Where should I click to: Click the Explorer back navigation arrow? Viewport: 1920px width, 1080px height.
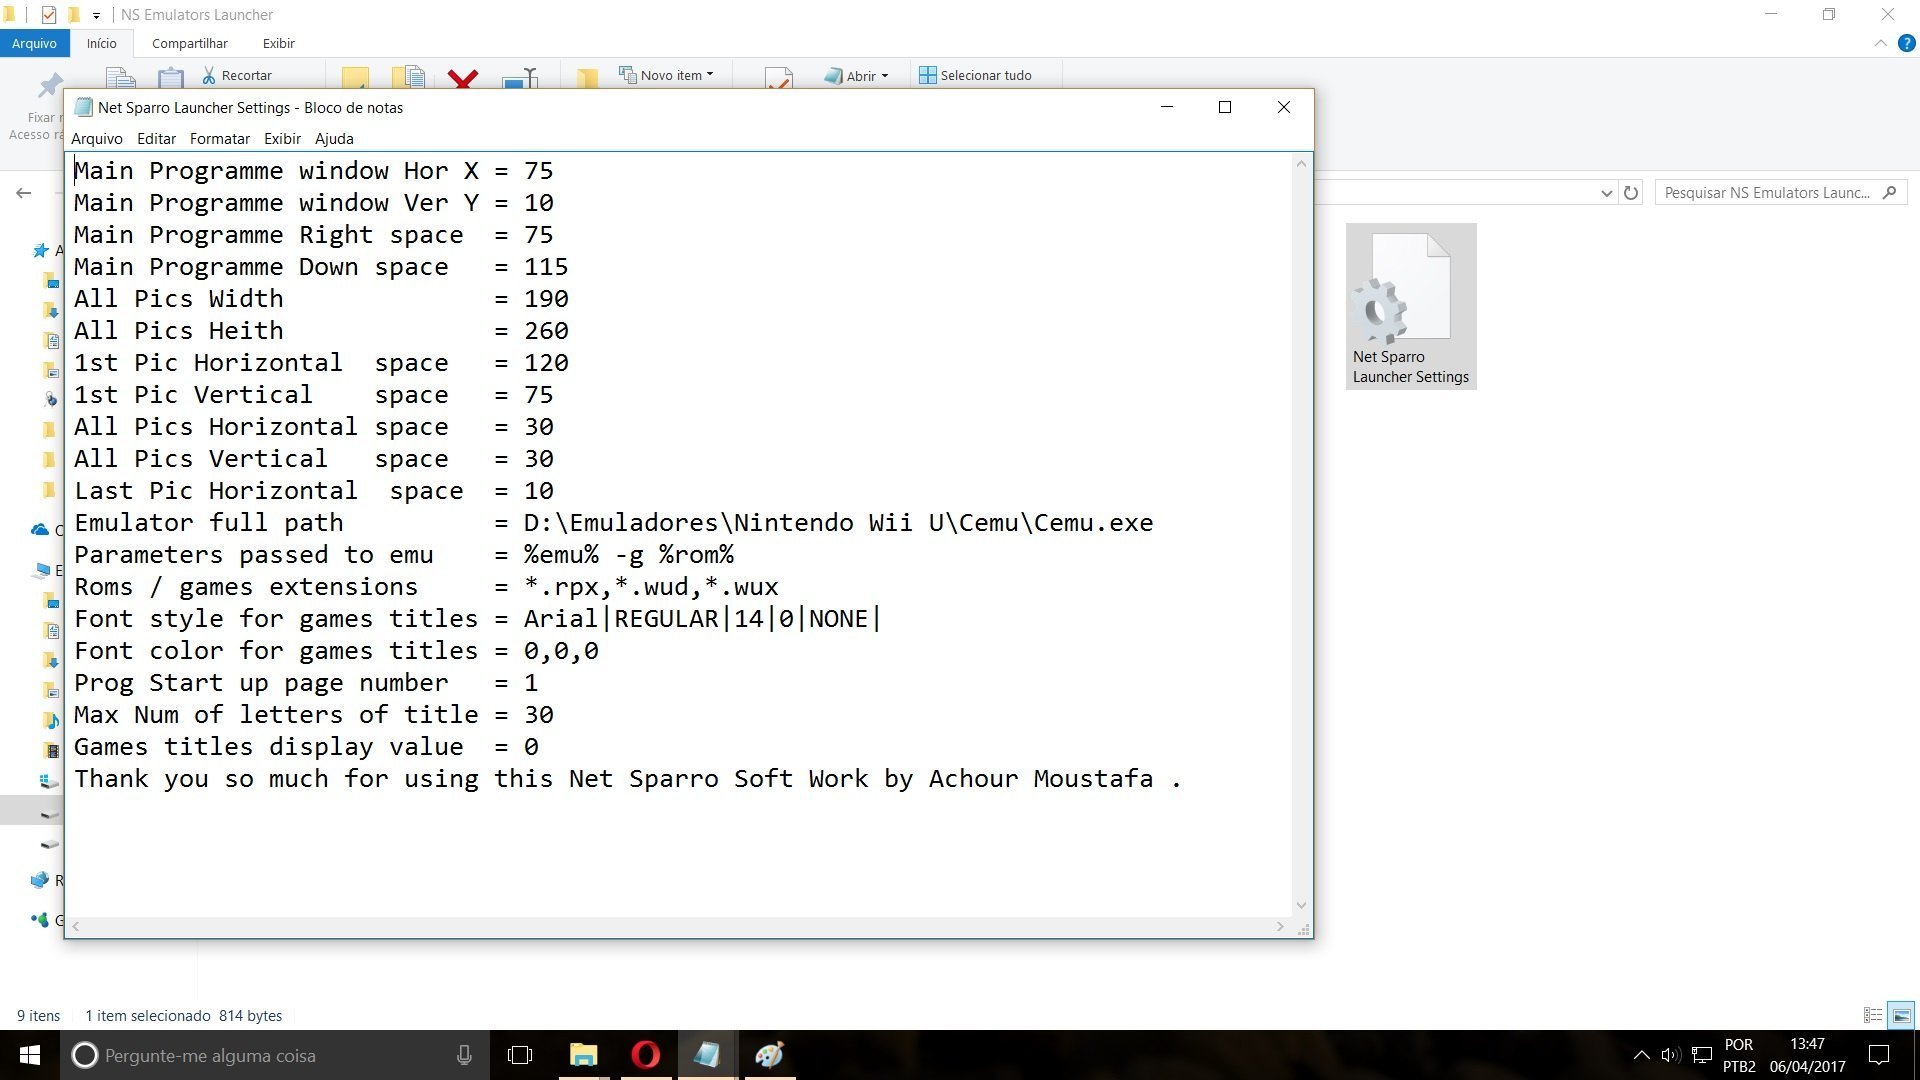coord(24,193)
